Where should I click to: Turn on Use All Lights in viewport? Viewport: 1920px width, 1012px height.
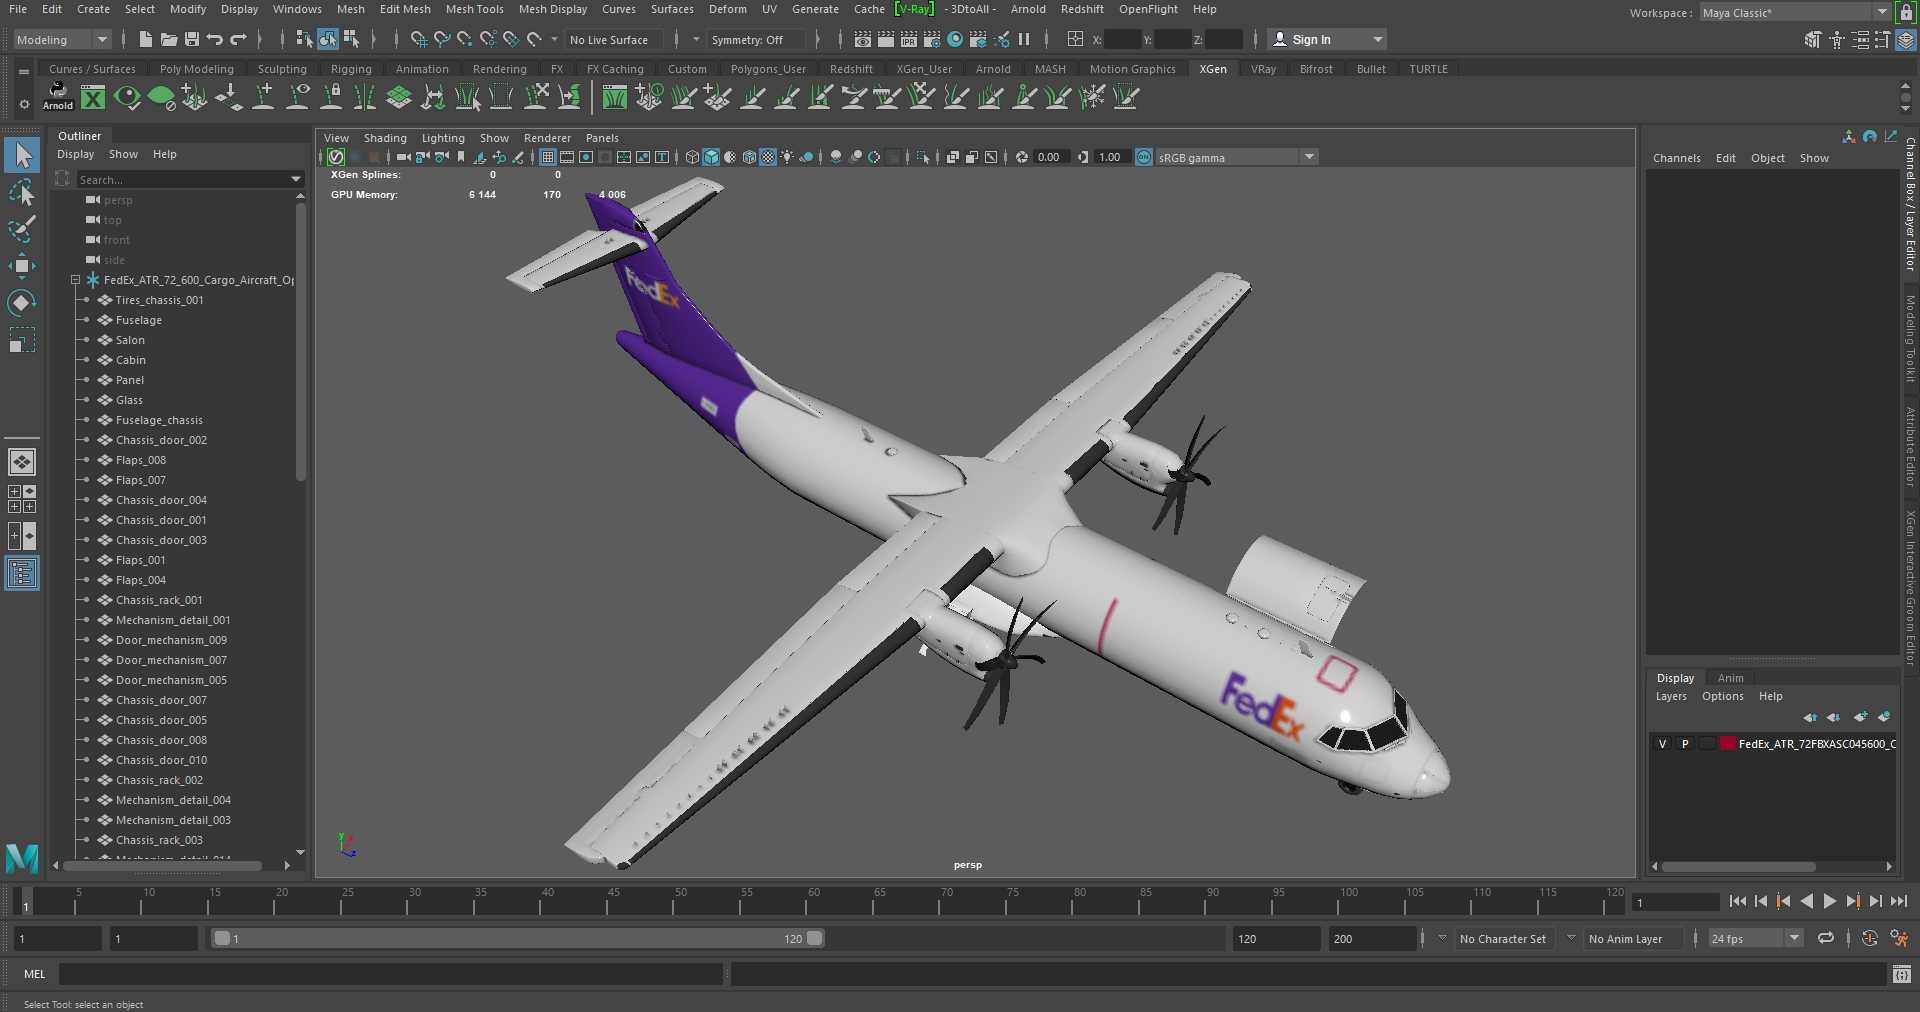pos(787,157)
